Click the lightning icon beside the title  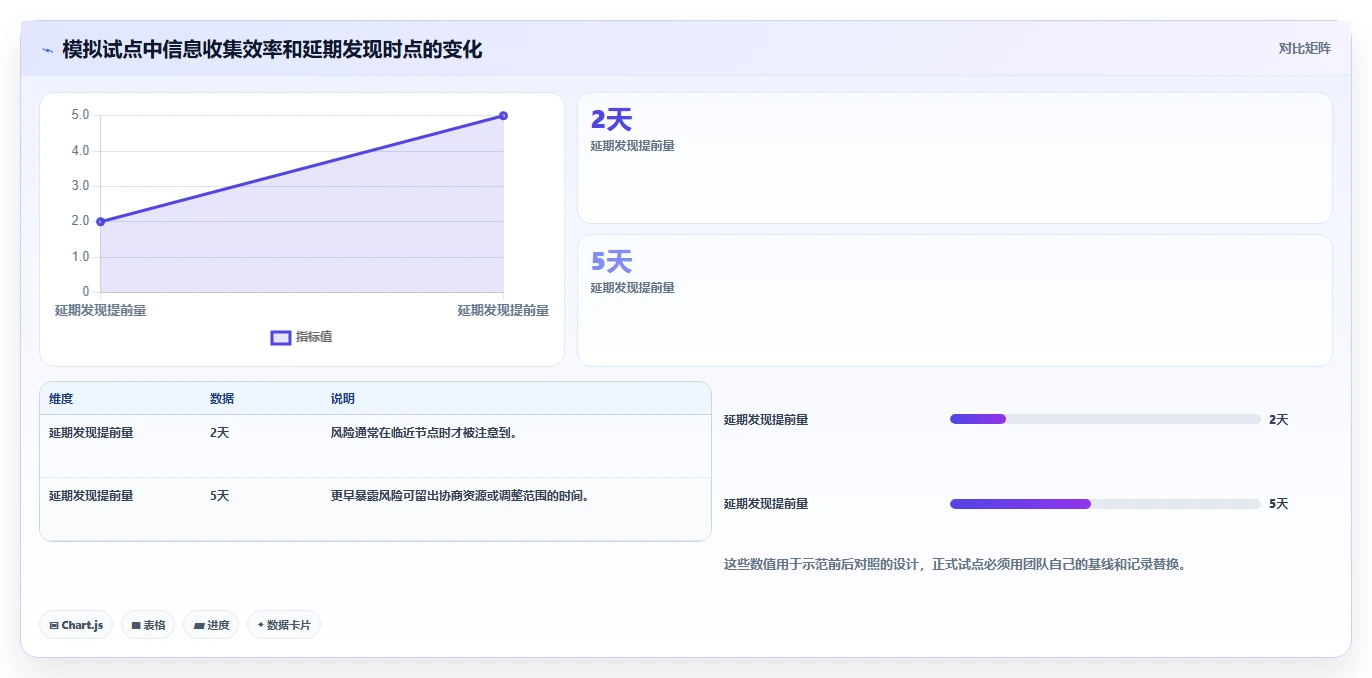coord(47,50)
